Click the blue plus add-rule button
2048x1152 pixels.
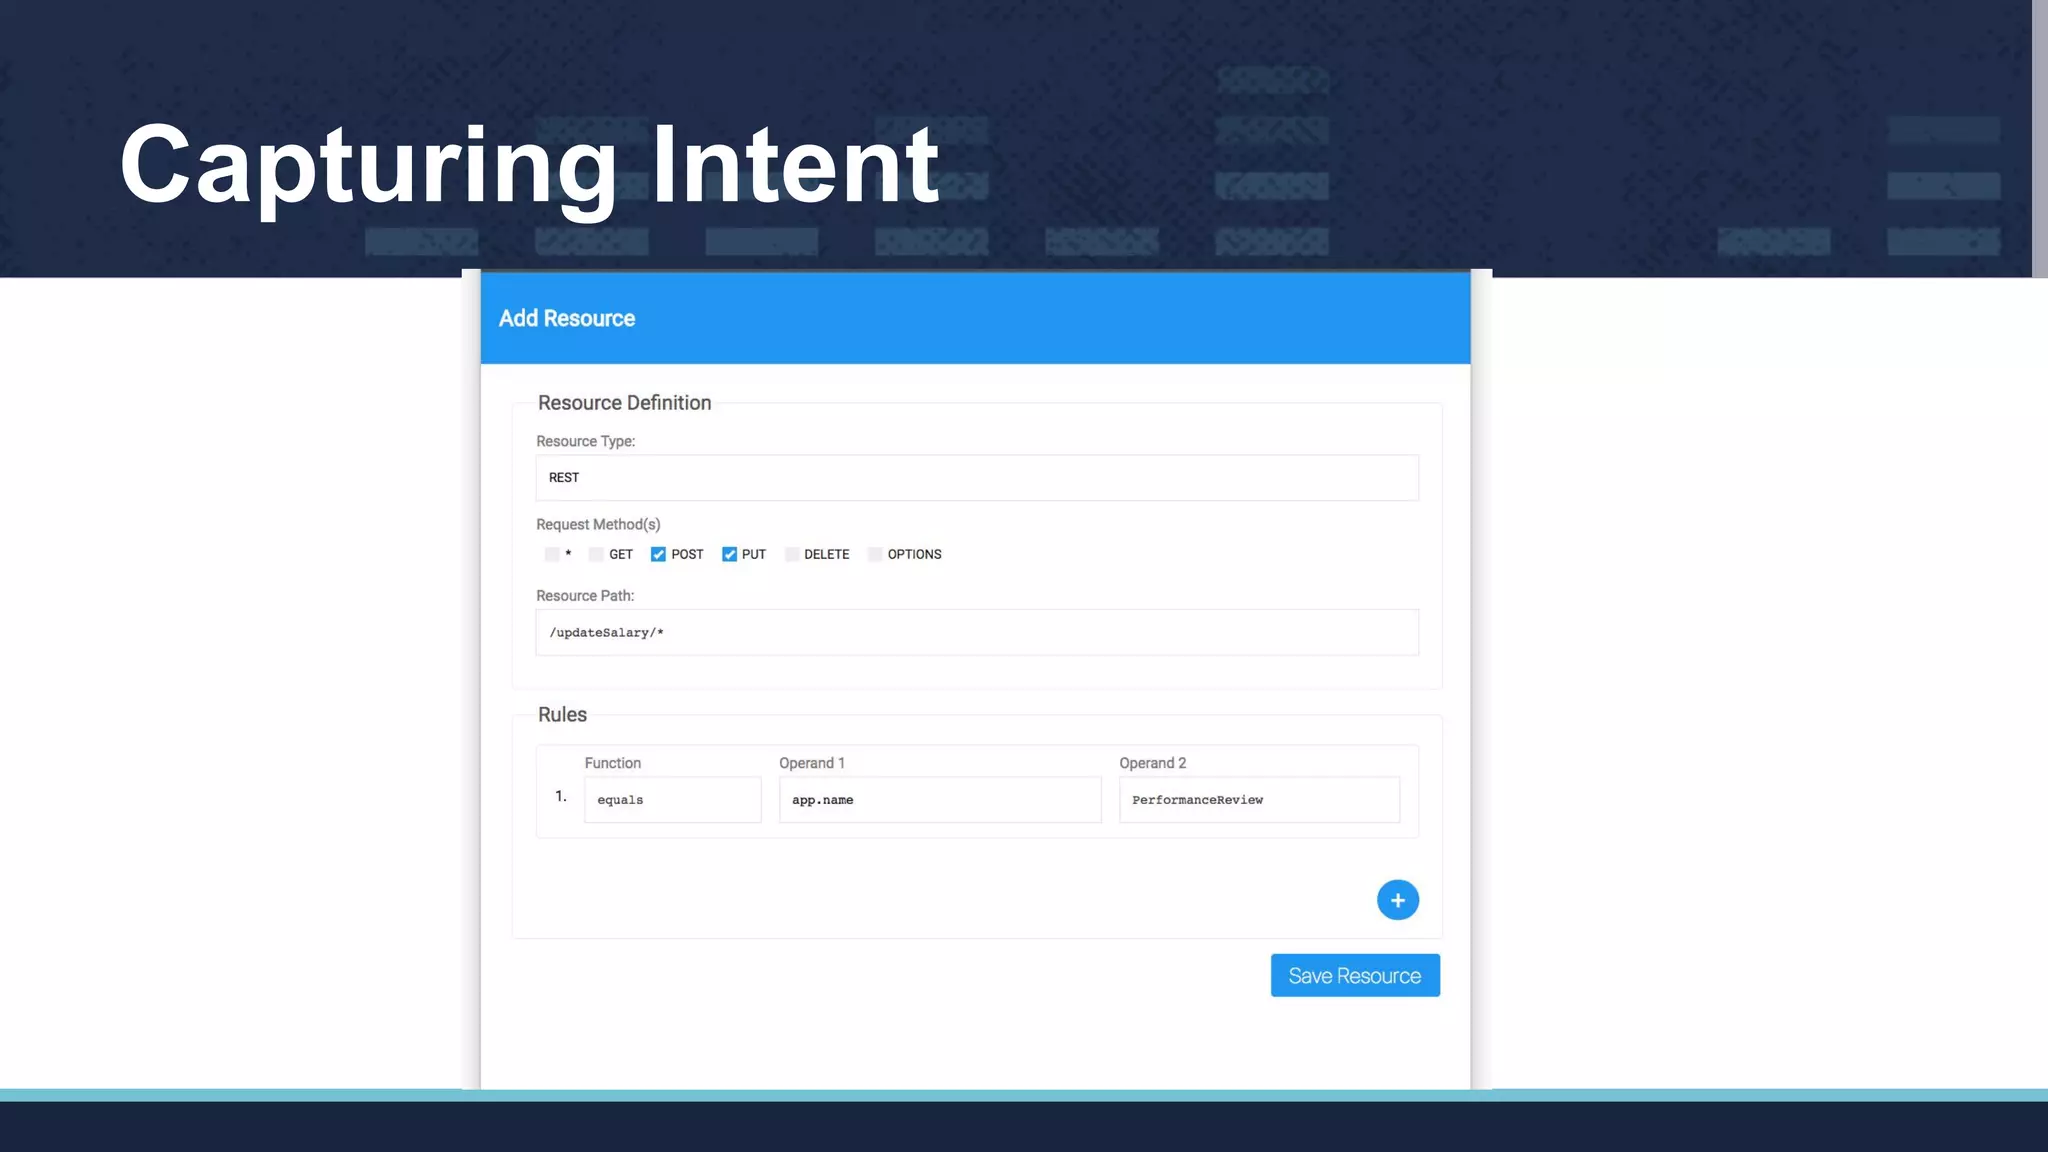coord(1397,900)
